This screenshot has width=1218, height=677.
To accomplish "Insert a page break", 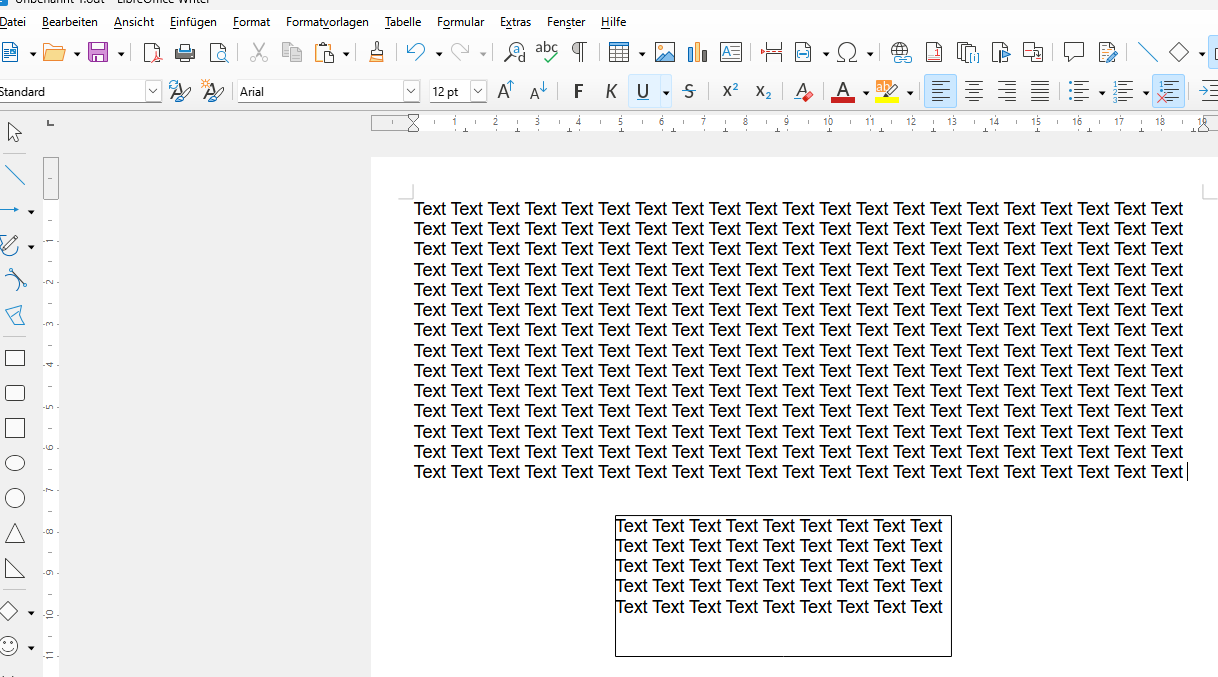I will point(771,52).
